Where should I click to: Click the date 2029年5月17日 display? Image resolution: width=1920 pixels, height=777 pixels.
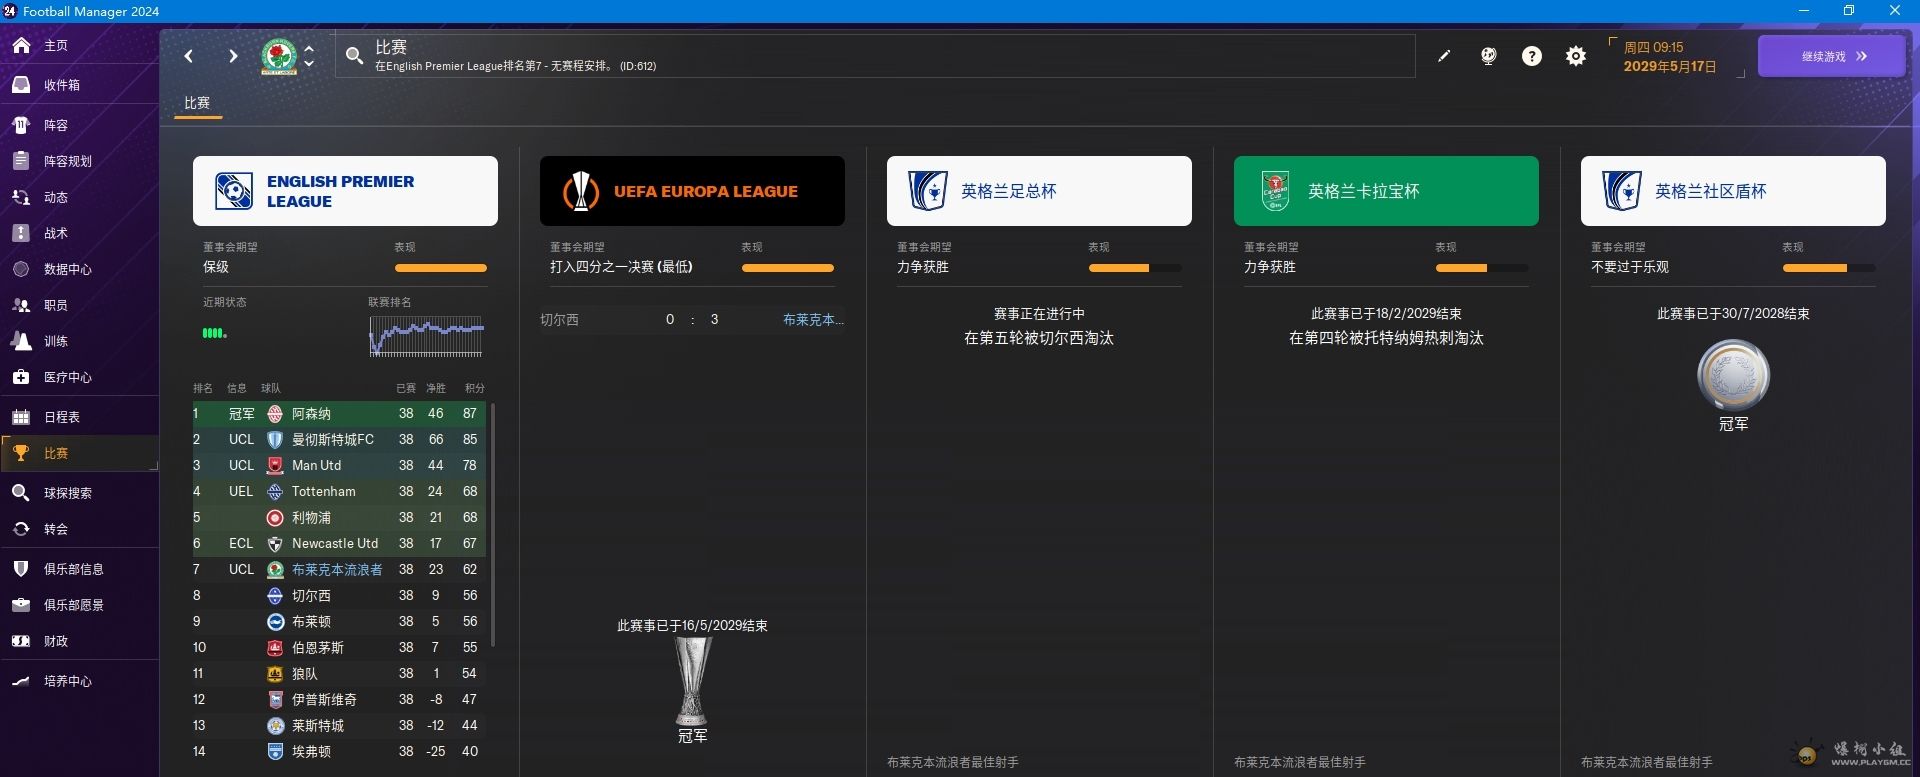coord(1669,67)
